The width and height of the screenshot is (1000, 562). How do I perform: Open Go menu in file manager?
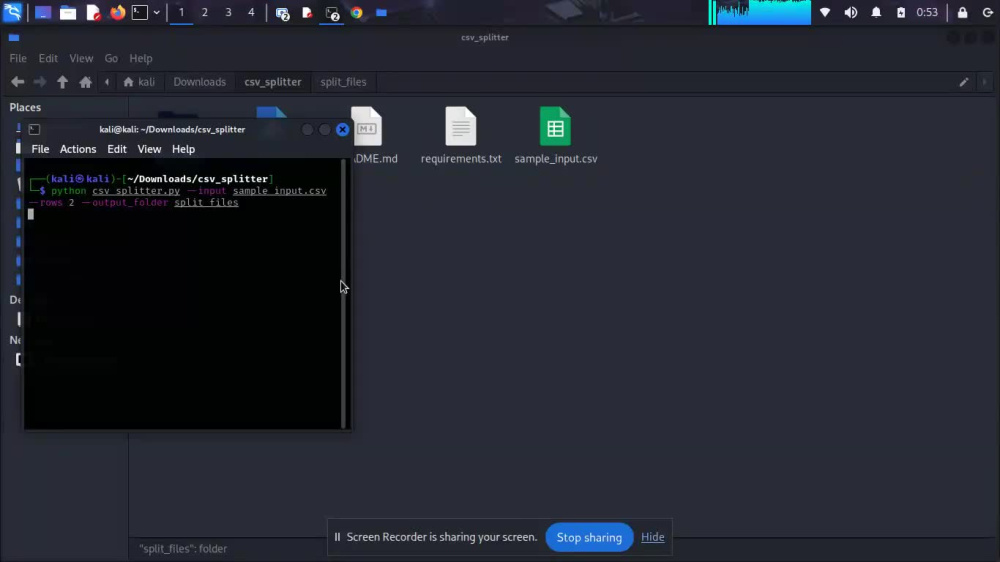(x=111, y=58)
